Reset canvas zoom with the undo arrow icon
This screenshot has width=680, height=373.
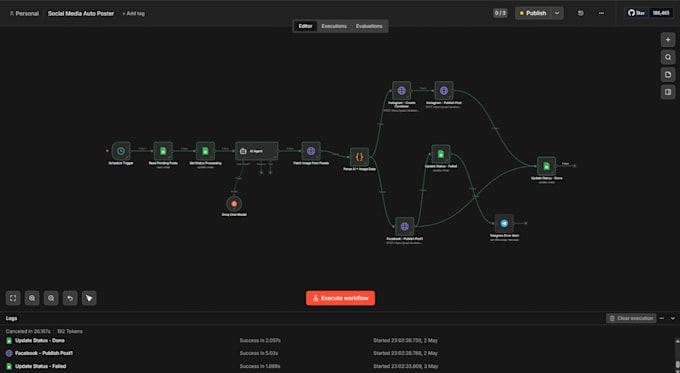pos(70,298)
